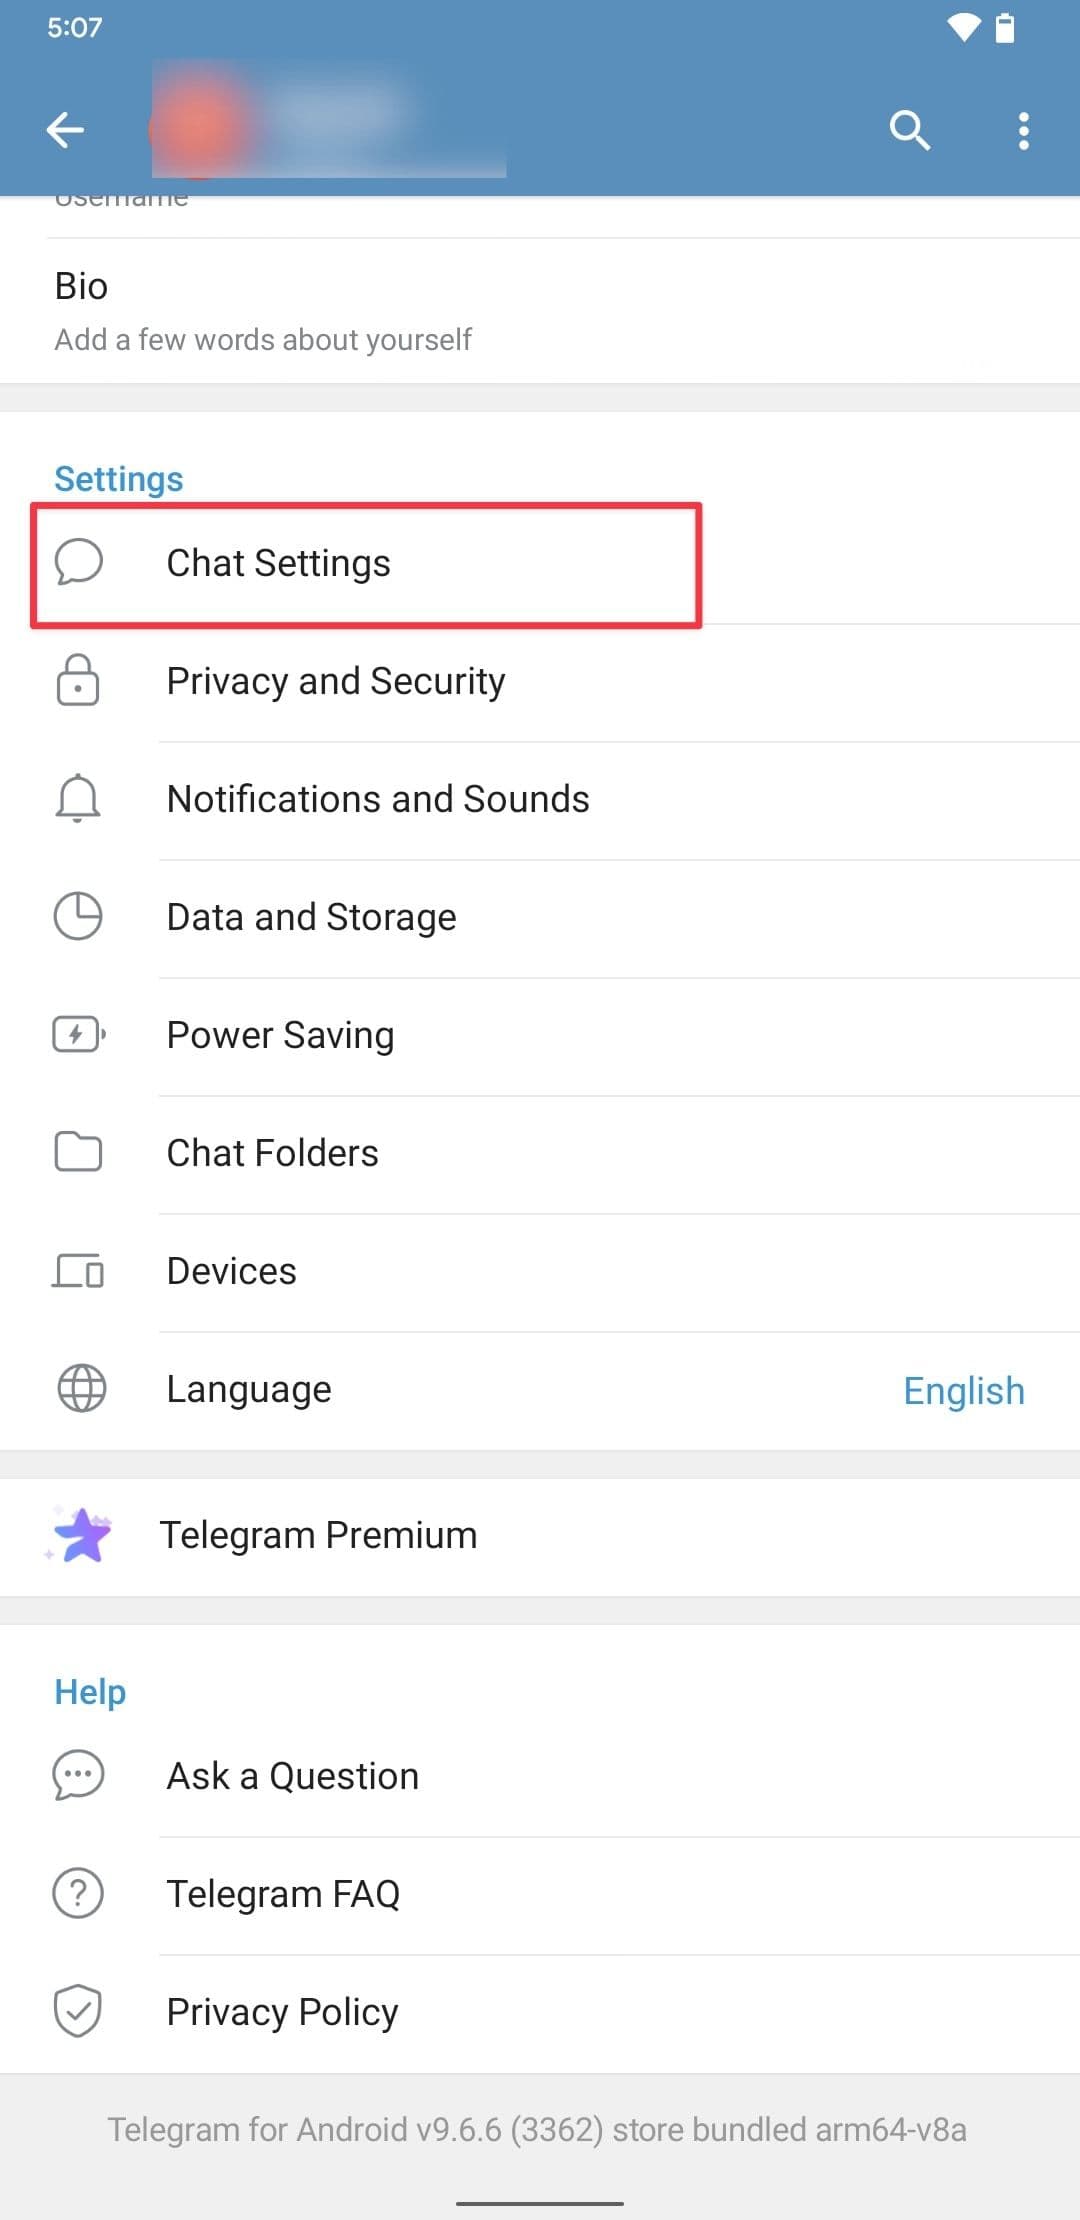Image resolution: width=1080 pixels, height=2220 pixels.
Task: Tap the bell notifications icon
Action: (78, 799)
